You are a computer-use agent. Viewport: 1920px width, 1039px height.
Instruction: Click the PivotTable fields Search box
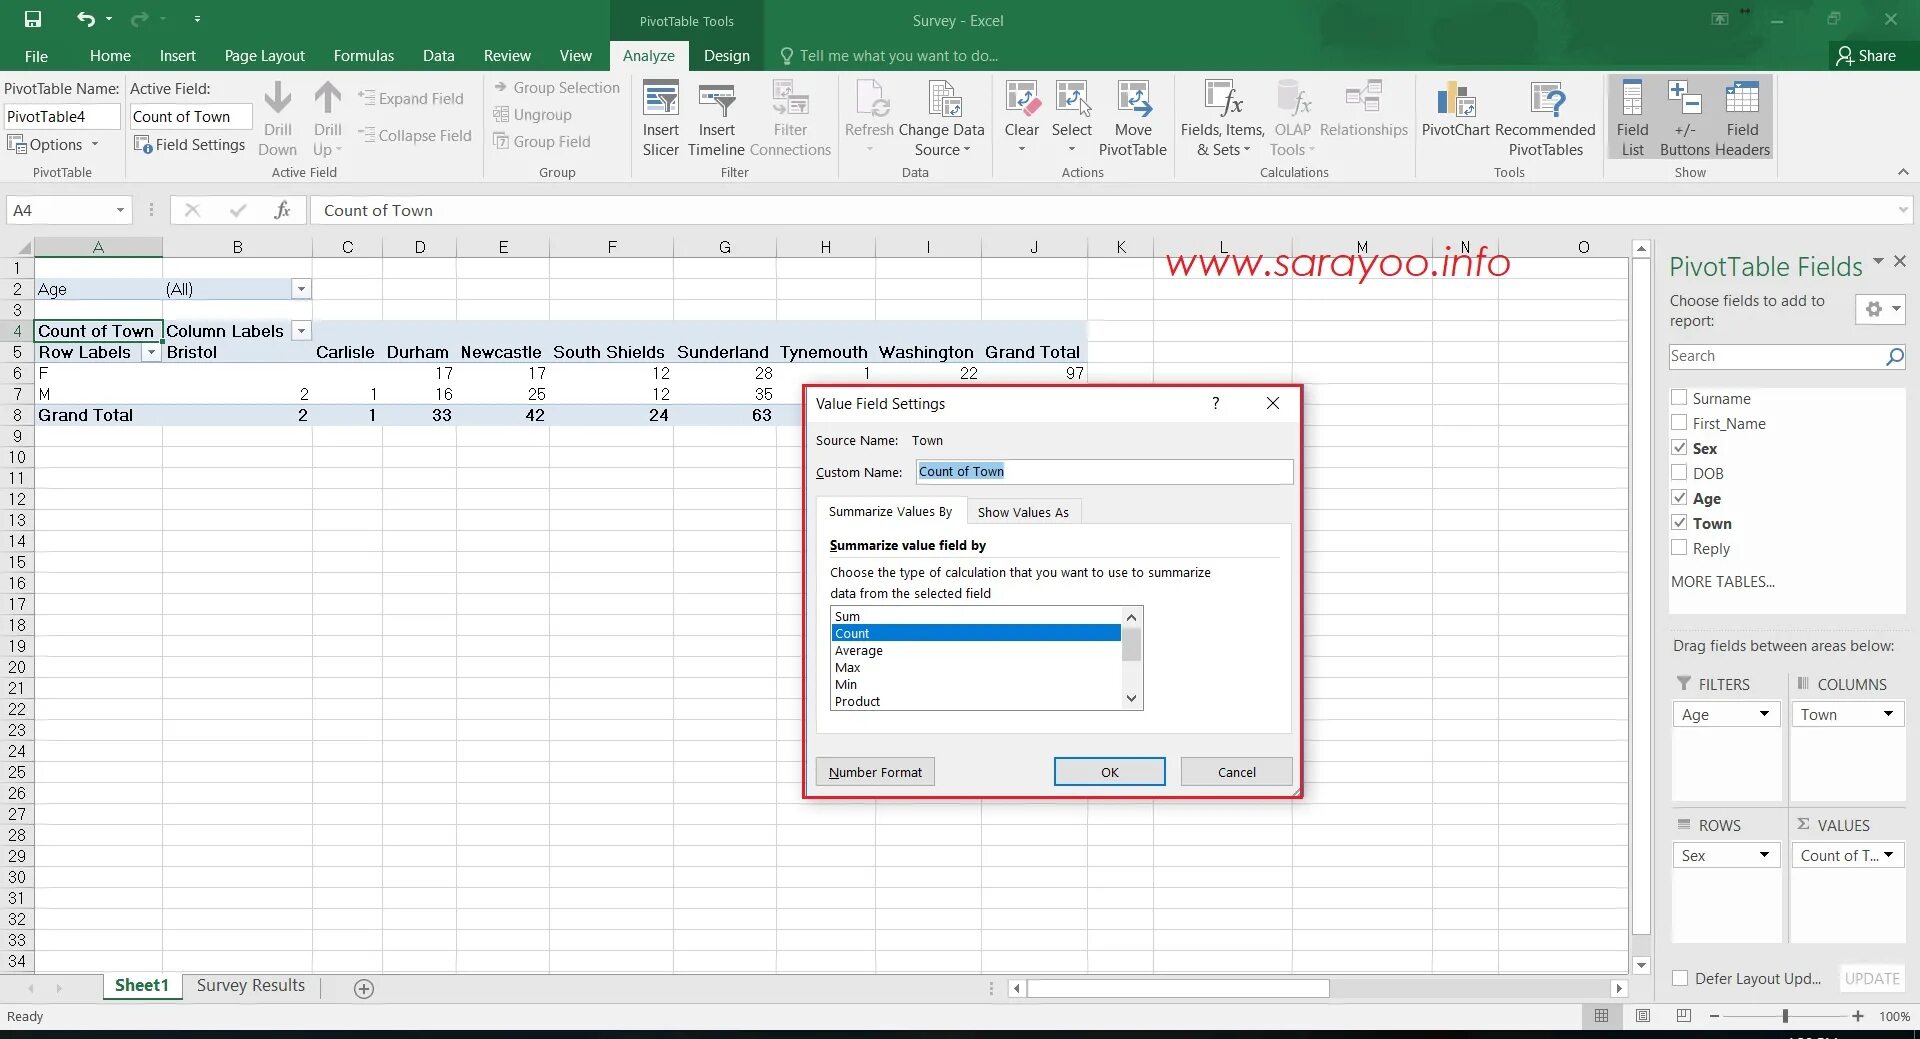1786,356
